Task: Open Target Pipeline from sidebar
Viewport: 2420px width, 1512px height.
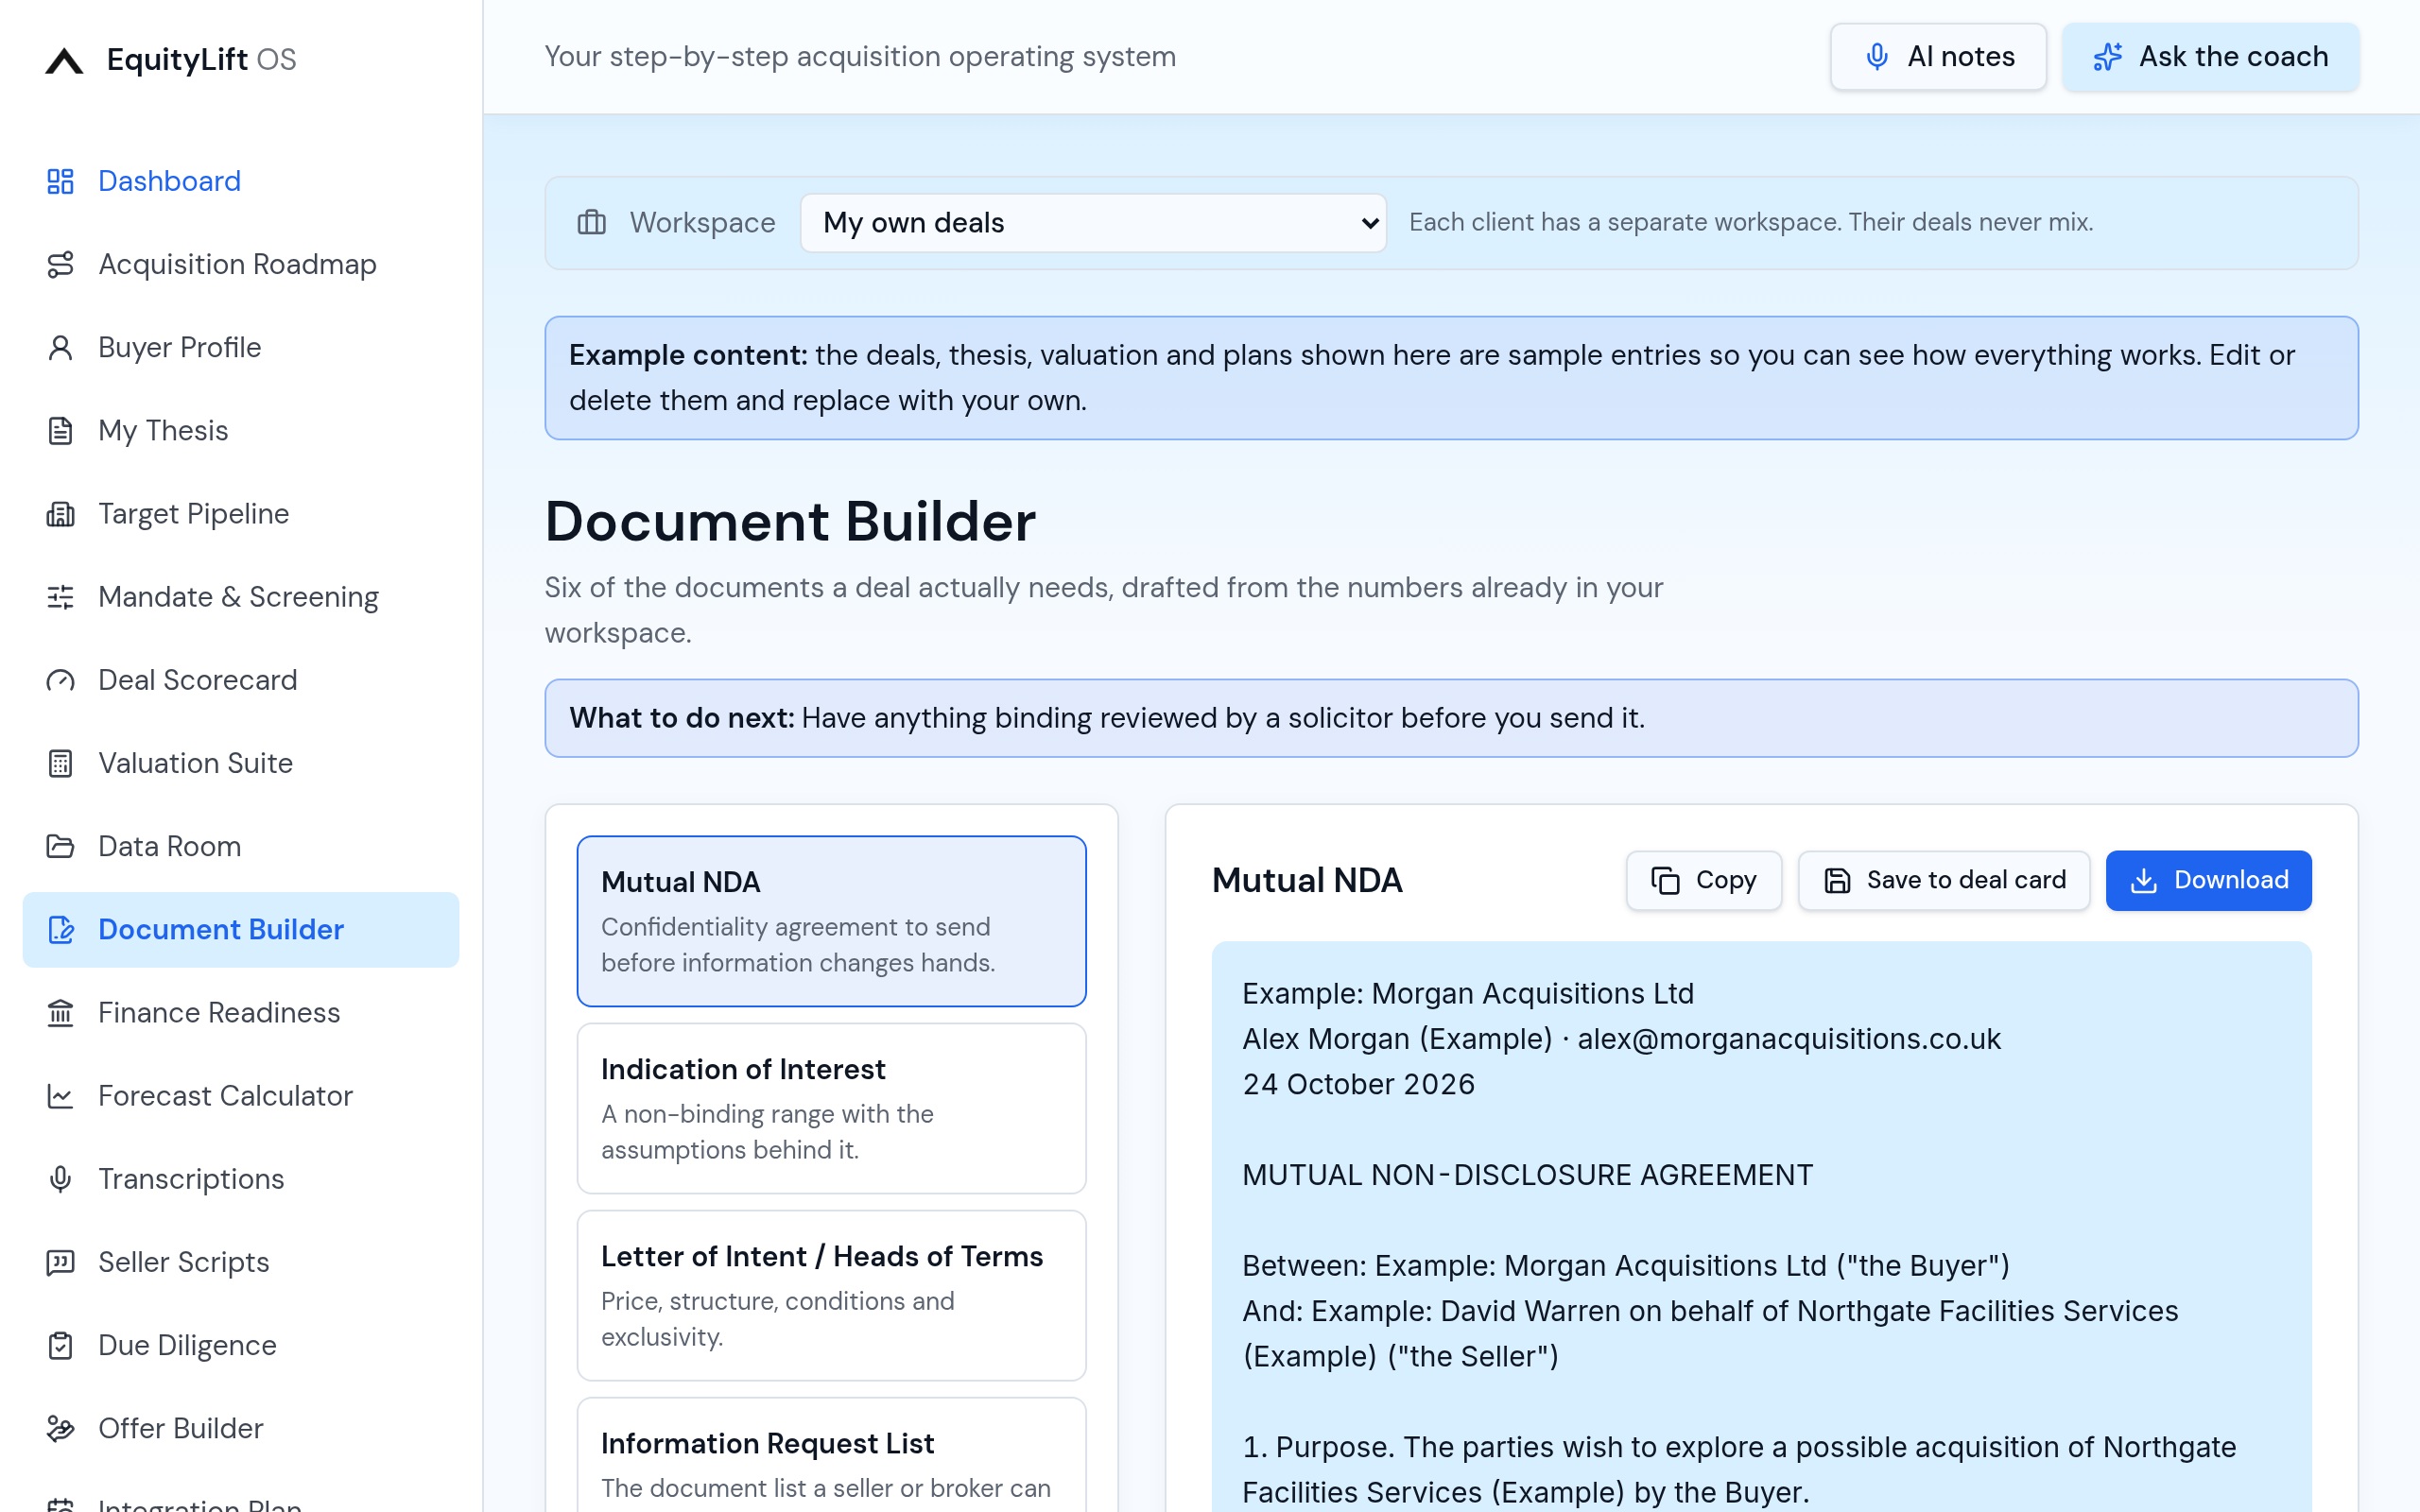Action: (x=241, y=513)
